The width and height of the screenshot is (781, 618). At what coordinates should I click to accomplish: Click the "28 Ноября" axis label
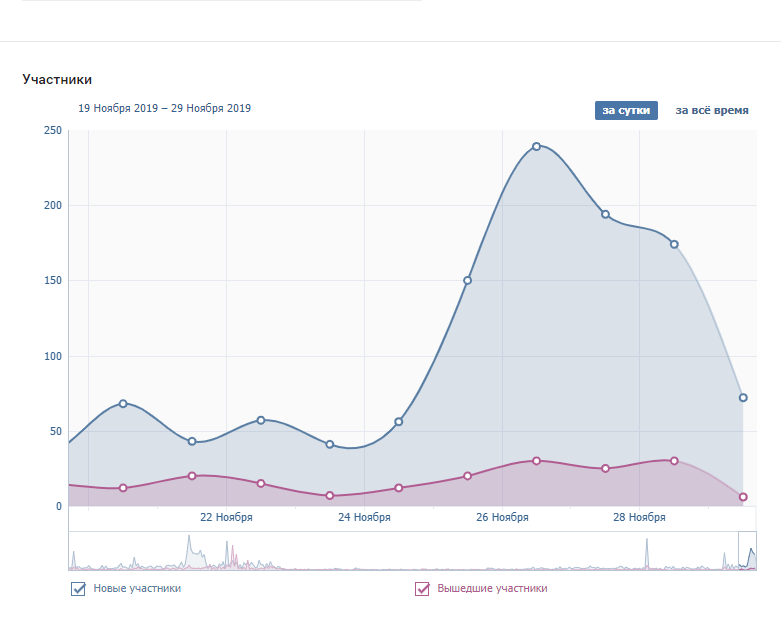(640, 517)
